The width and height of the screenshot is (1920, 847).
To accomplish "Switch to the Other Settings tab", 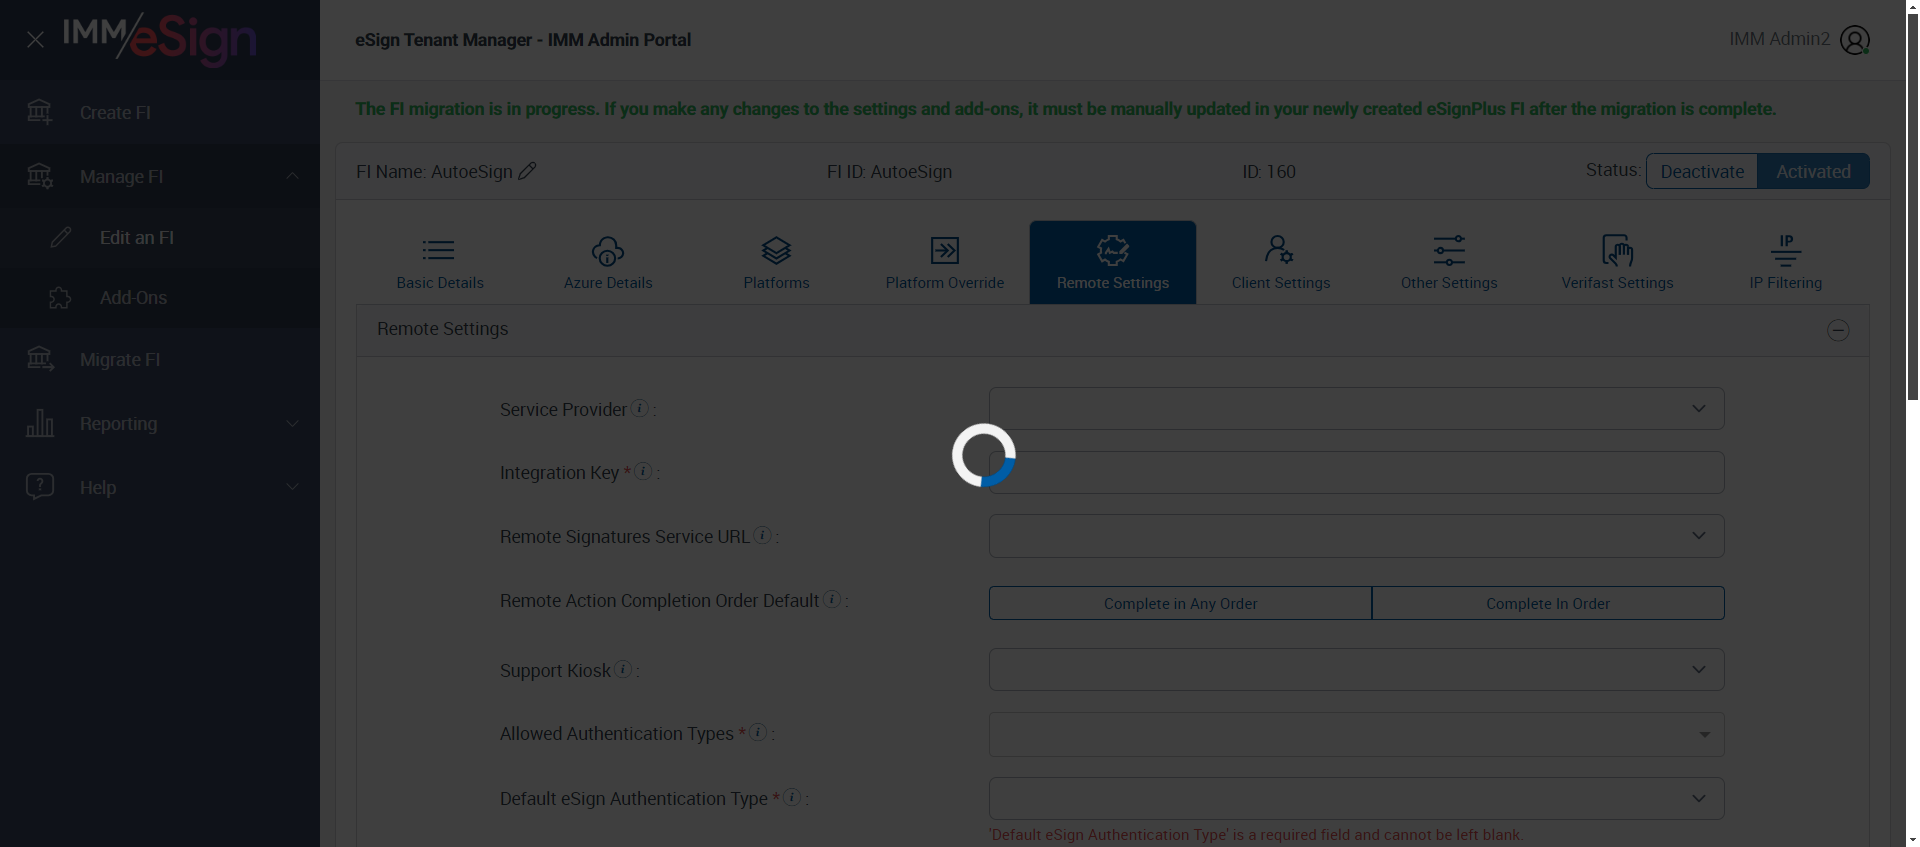I will click(1449, 262).
